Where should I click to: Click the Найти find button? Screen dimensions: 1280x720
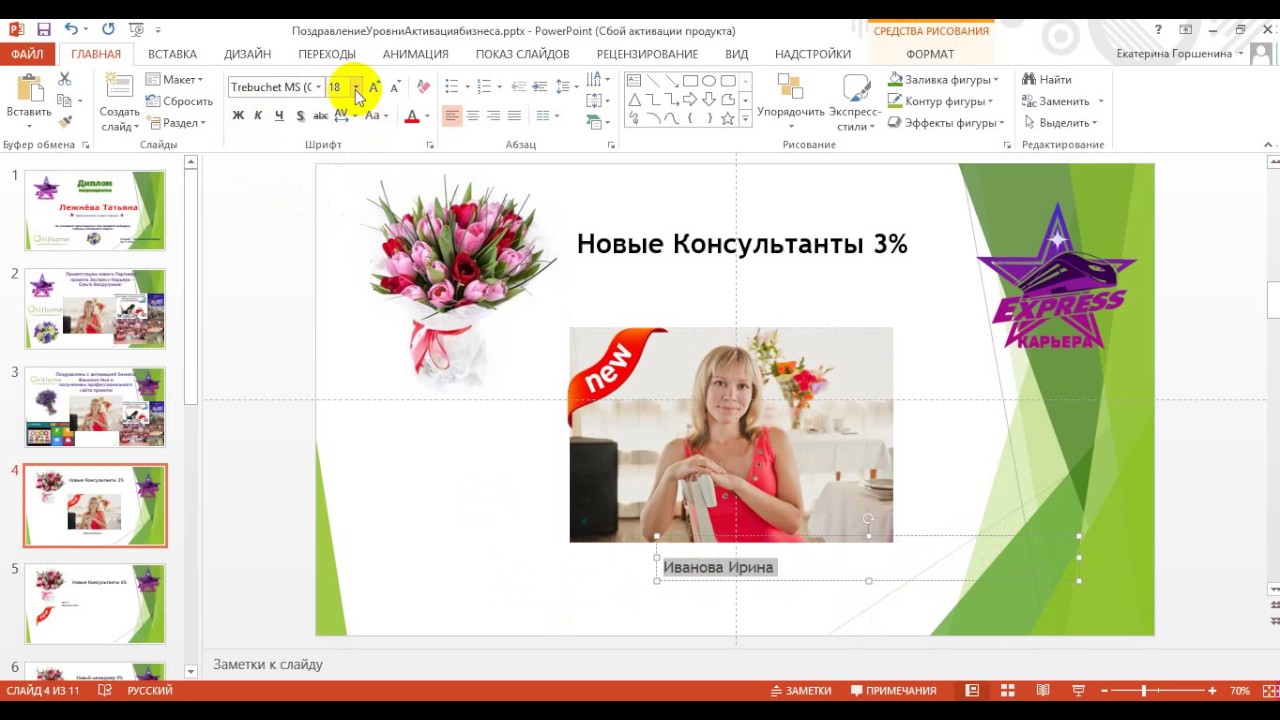(1046, 80)
